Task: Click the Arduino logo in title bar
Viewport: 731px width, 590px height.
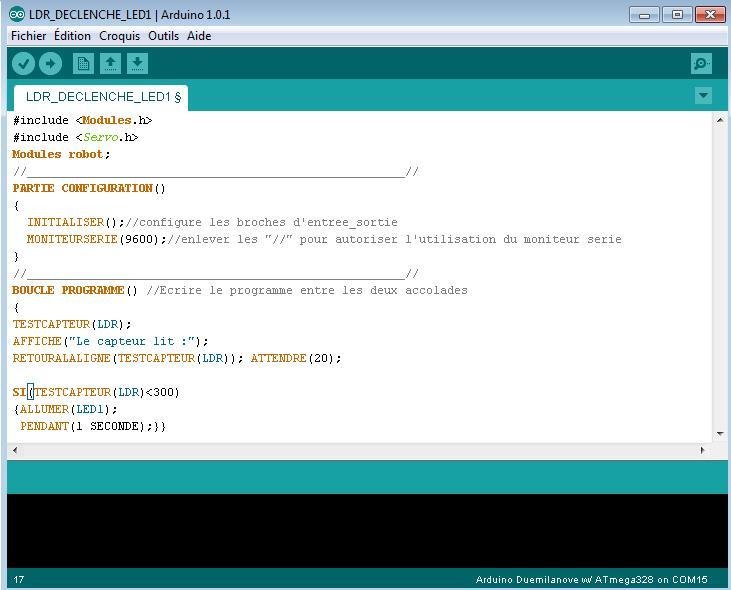Action: click(x=17, y=14)
